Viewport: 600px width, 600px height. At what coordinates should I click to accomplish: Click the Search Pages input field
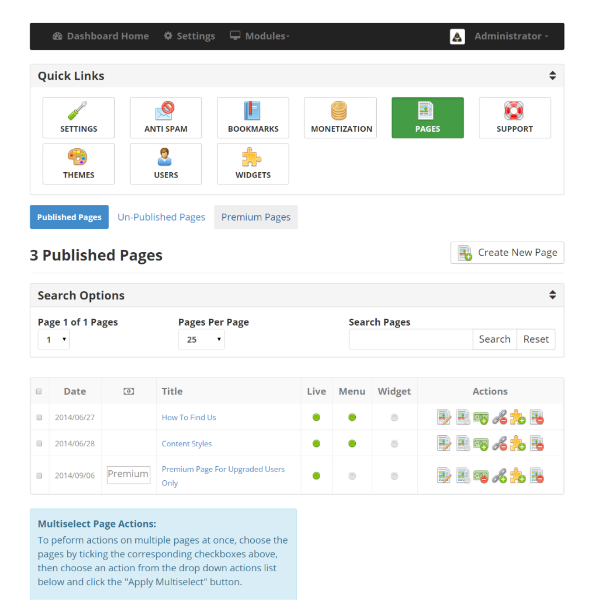coord(410,339)
